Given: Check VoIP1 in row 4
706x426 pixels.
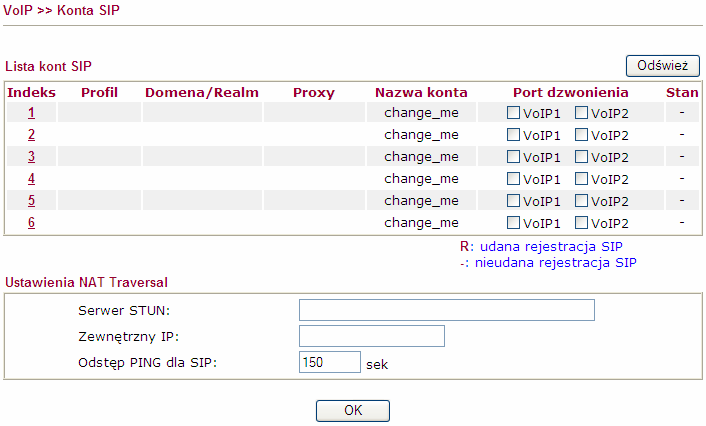Looking at the screenshot, I should 513,179.
